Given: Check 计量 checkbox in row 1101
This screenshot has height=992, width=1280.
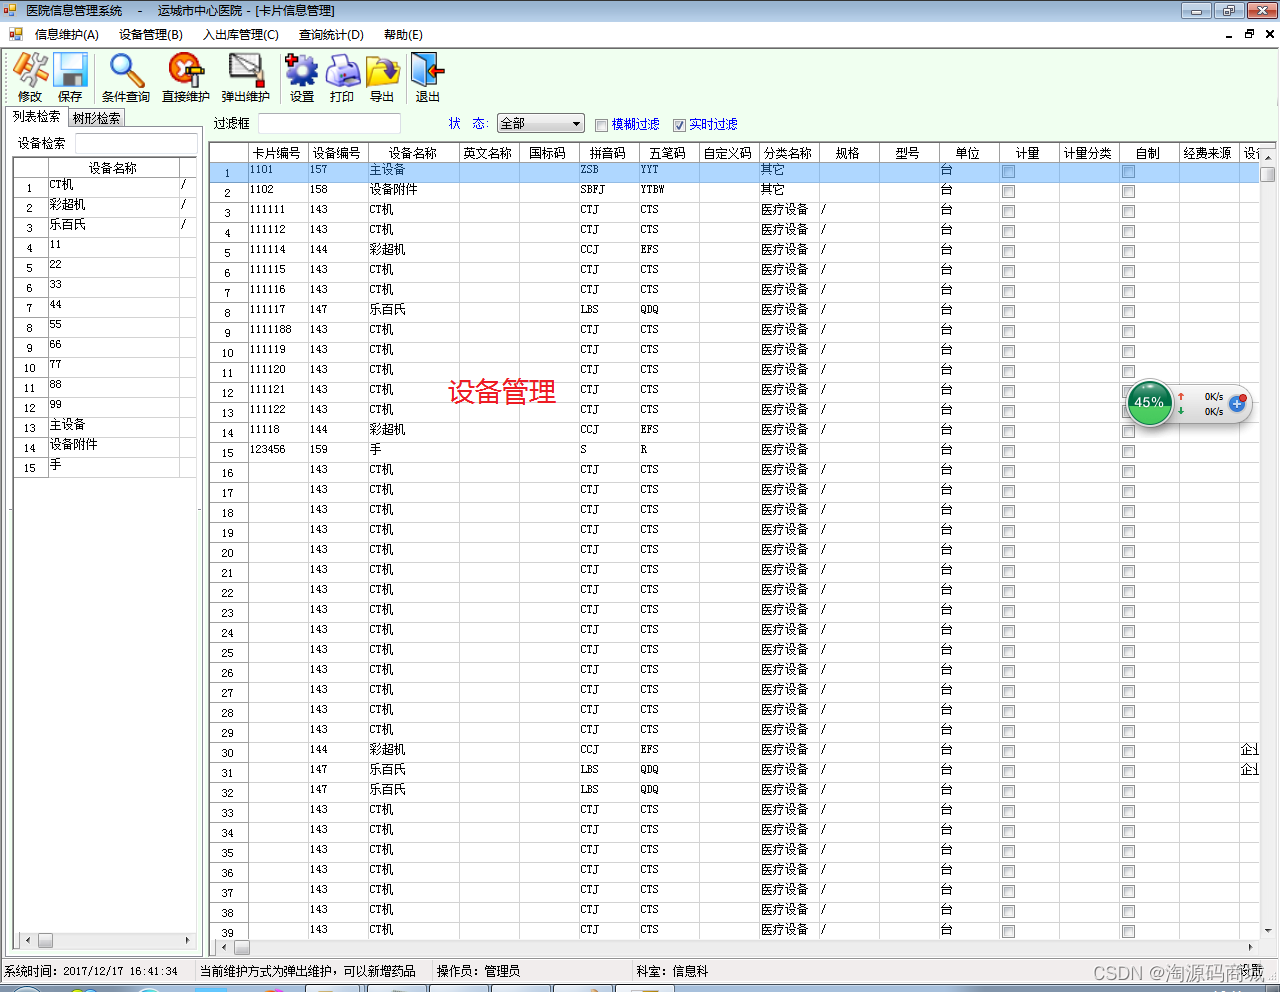Looking at the screenshot, I should (x=1008, y=172).
